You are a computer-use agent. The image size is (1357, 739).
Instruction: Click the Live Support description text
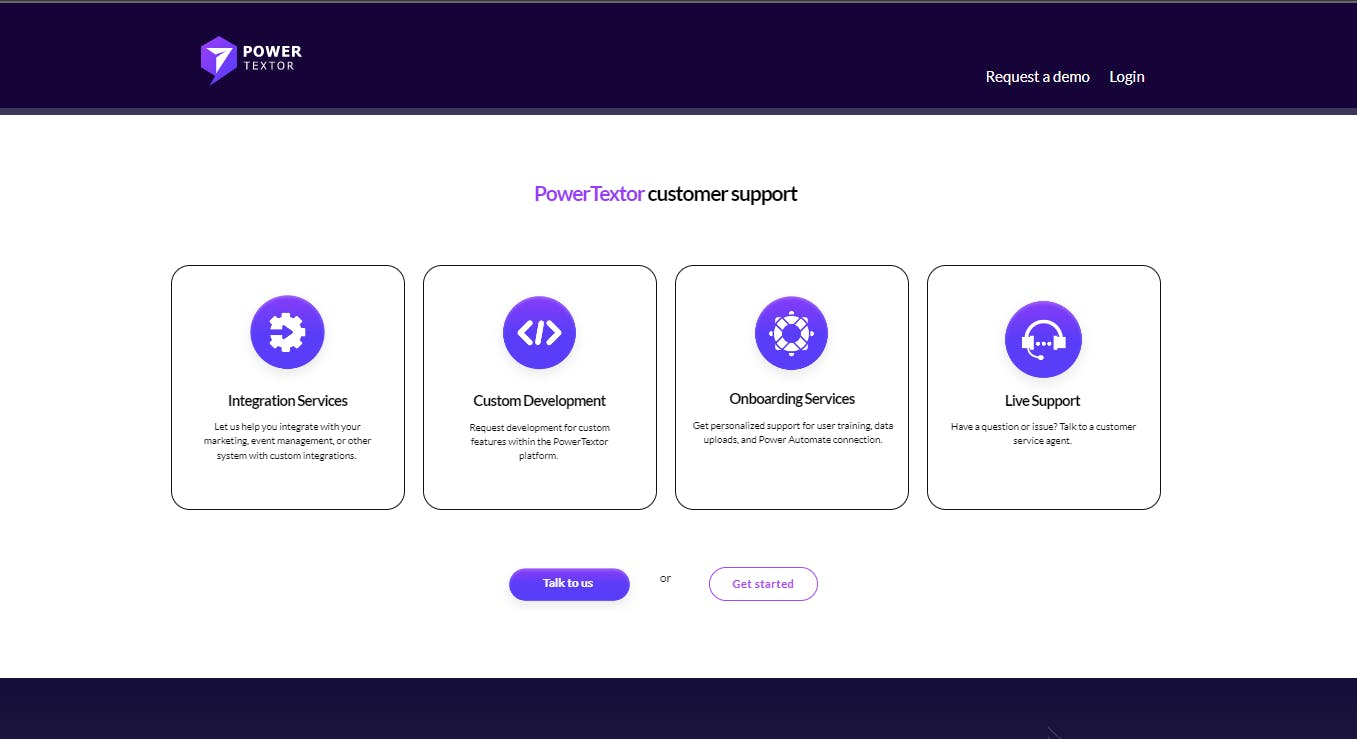pyautogui.click(x=1043, y=433)
